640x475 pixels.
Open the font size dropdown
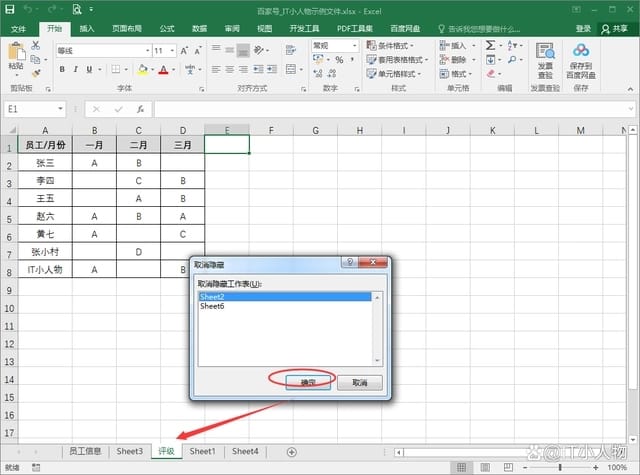[x=173, y=50]
